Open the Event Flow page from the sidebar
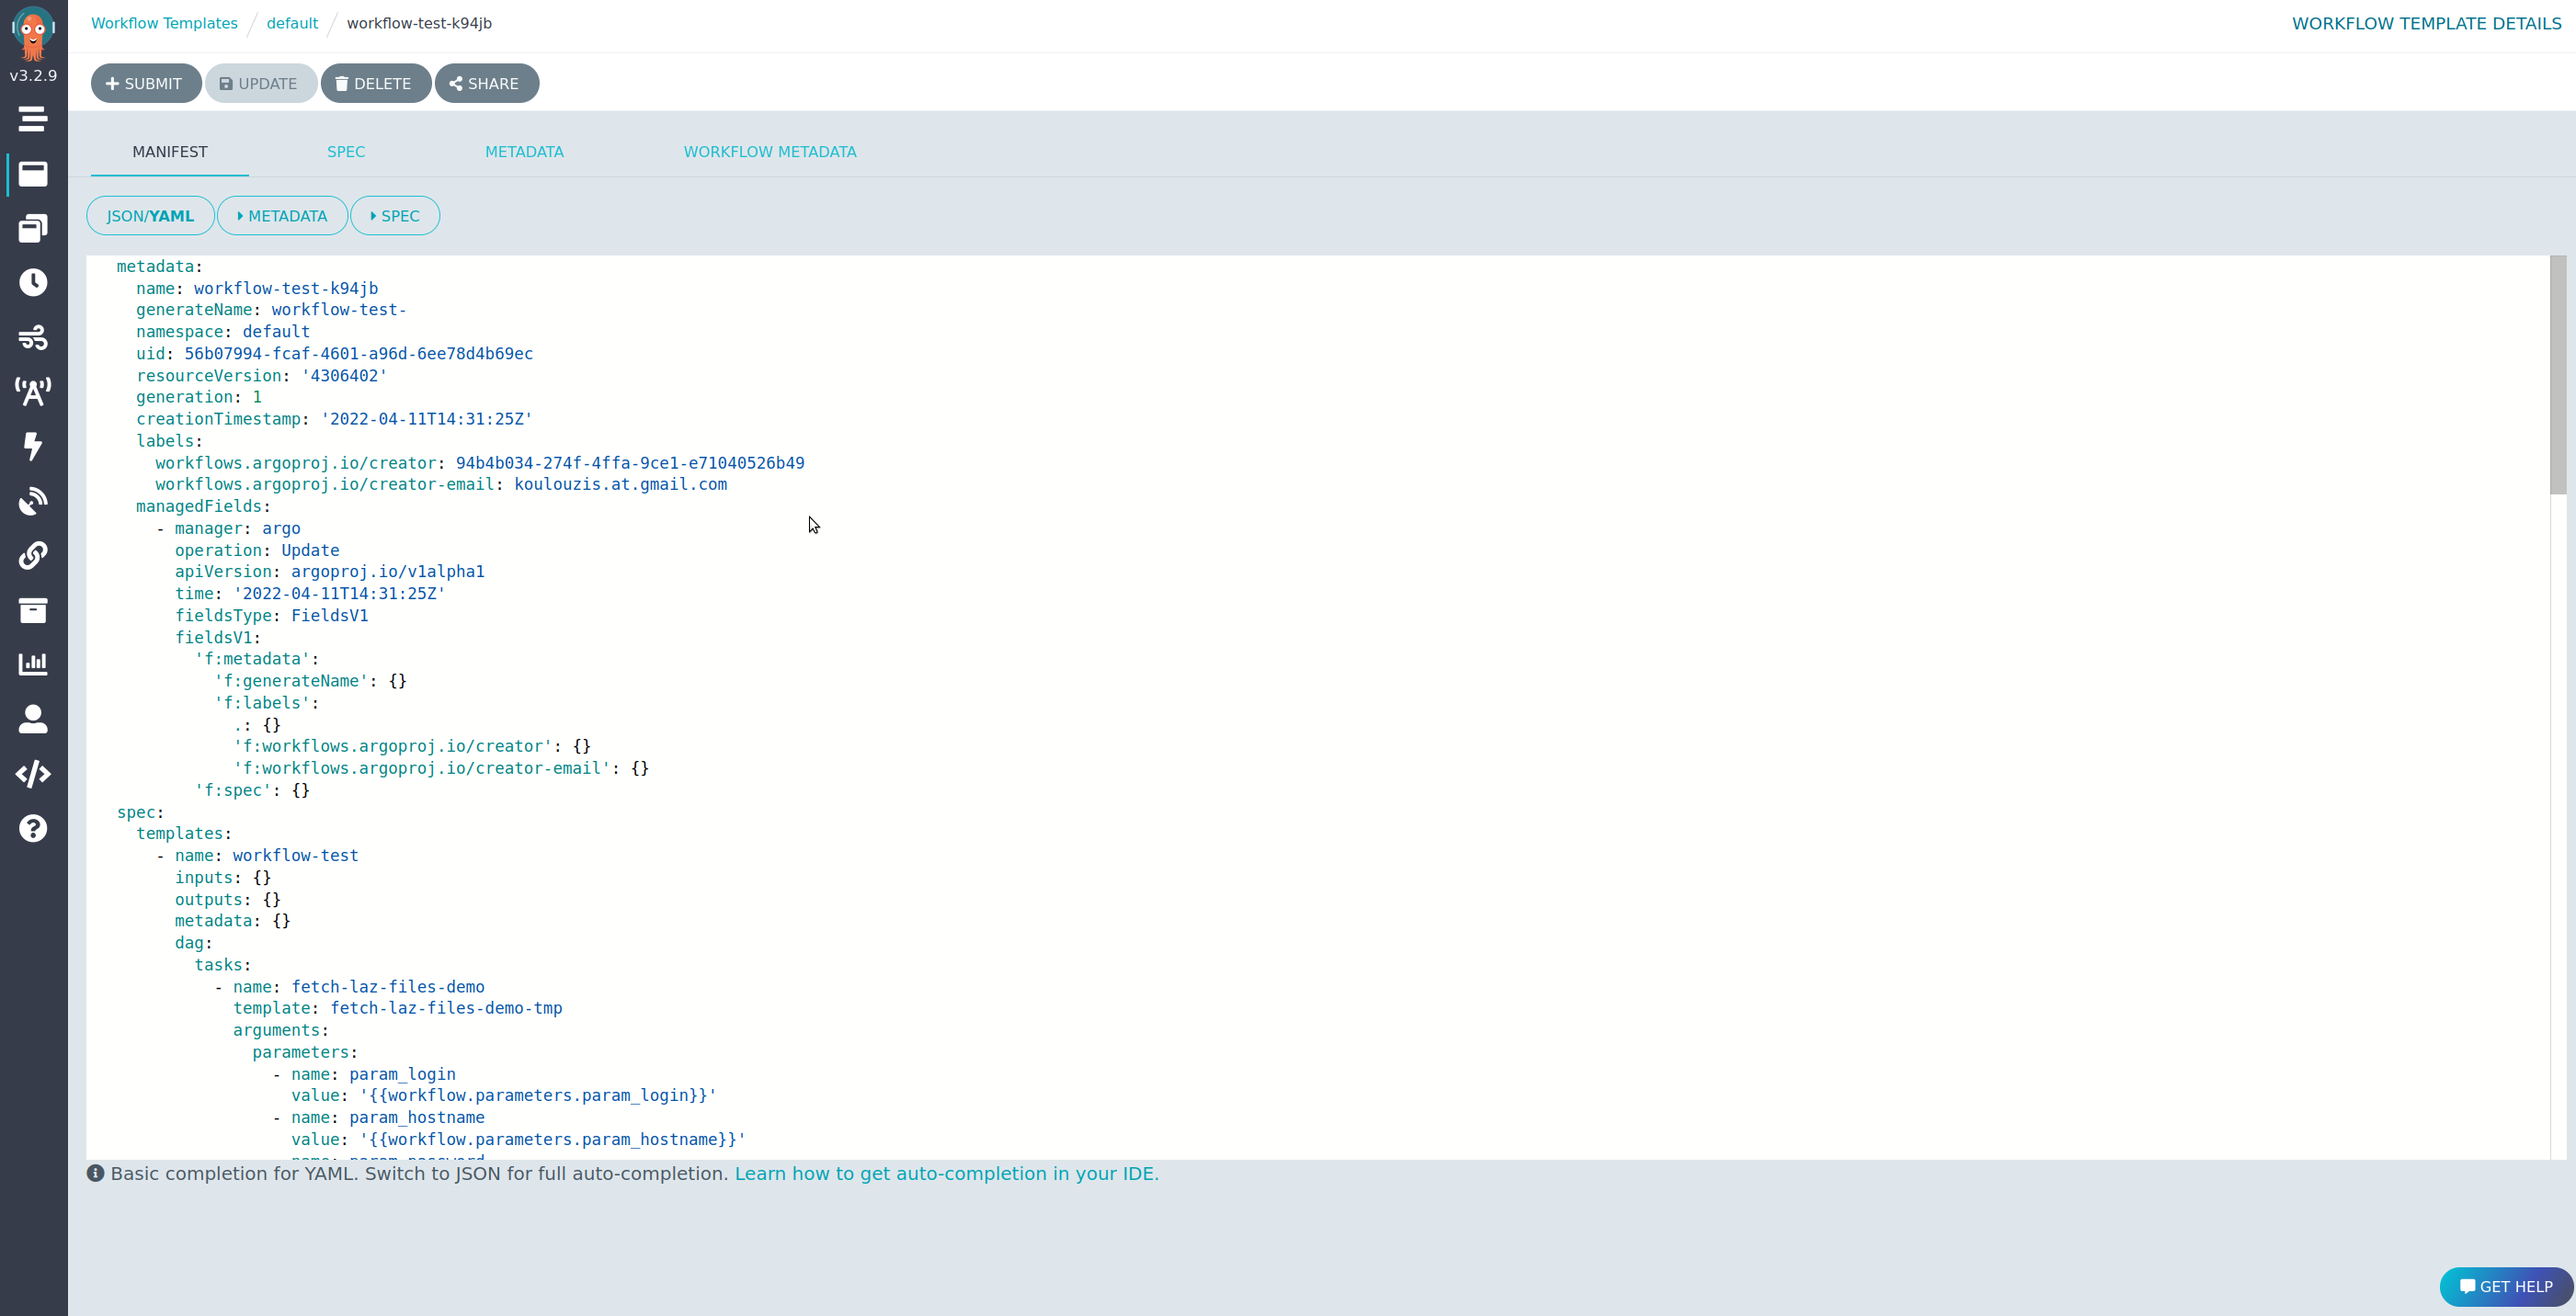Screen dimensions: 2576x1316 click(x=33, y=337)
